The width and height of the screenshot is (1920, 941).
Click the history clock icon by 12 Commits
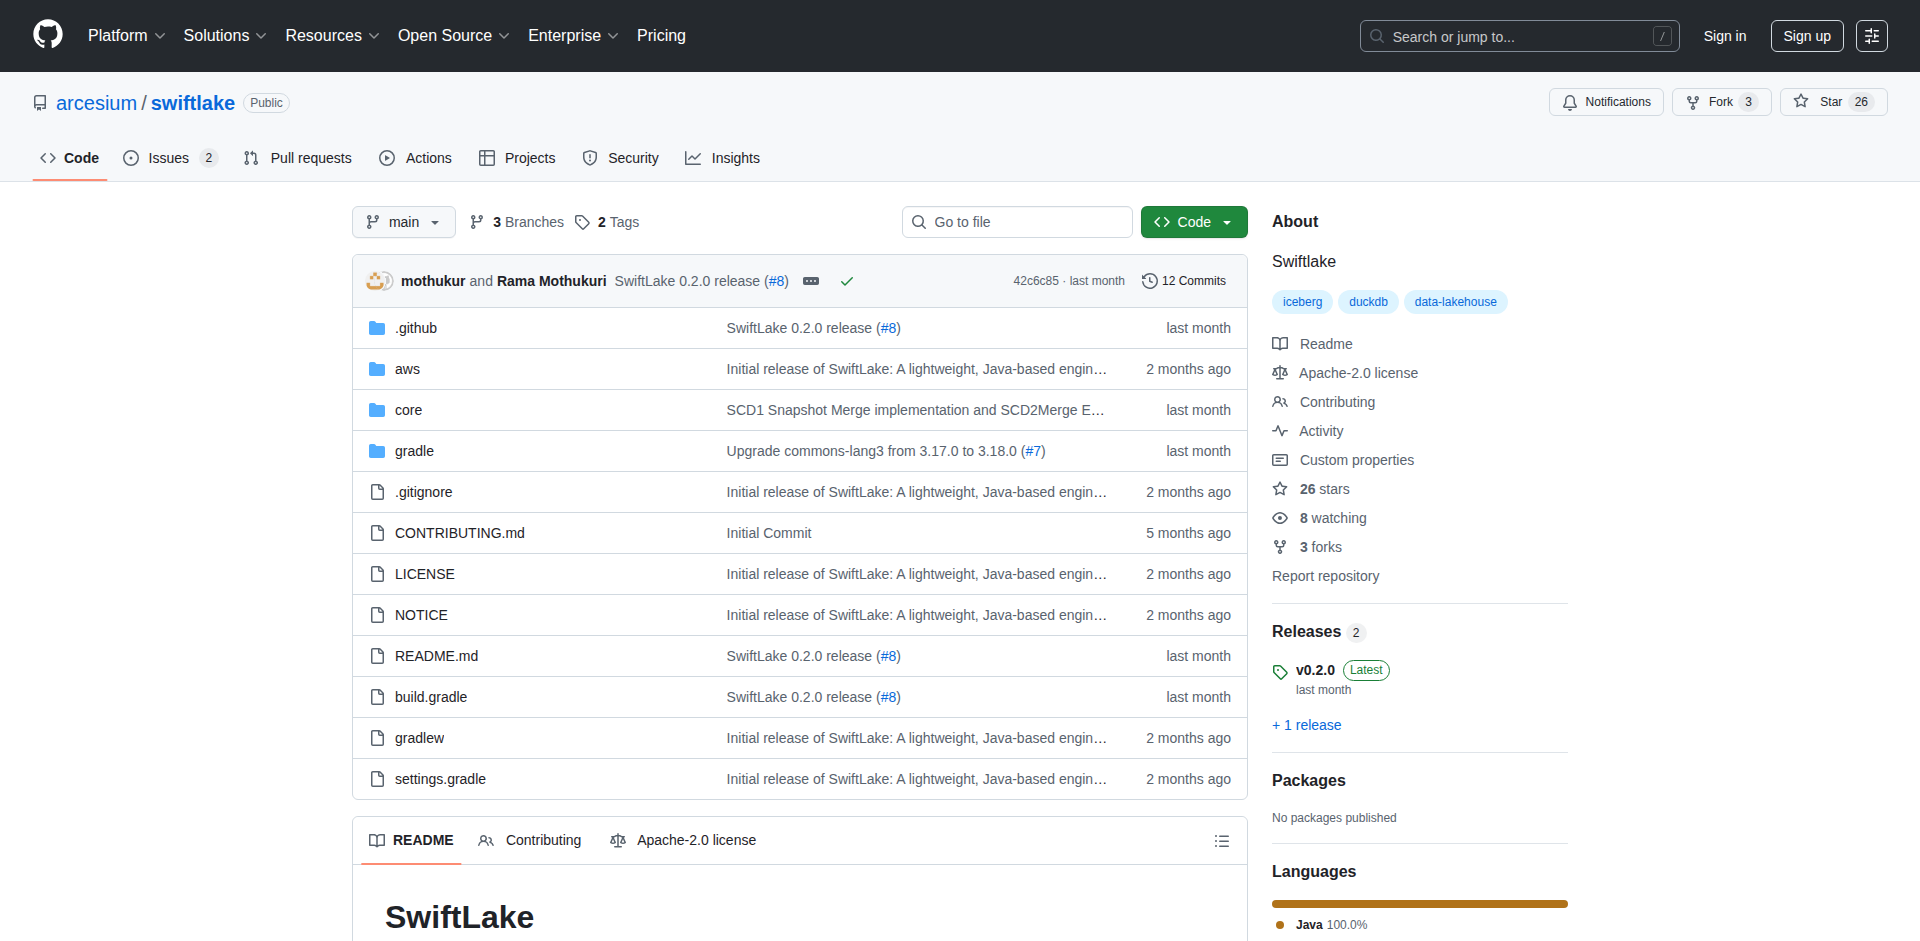(1150, 281)
